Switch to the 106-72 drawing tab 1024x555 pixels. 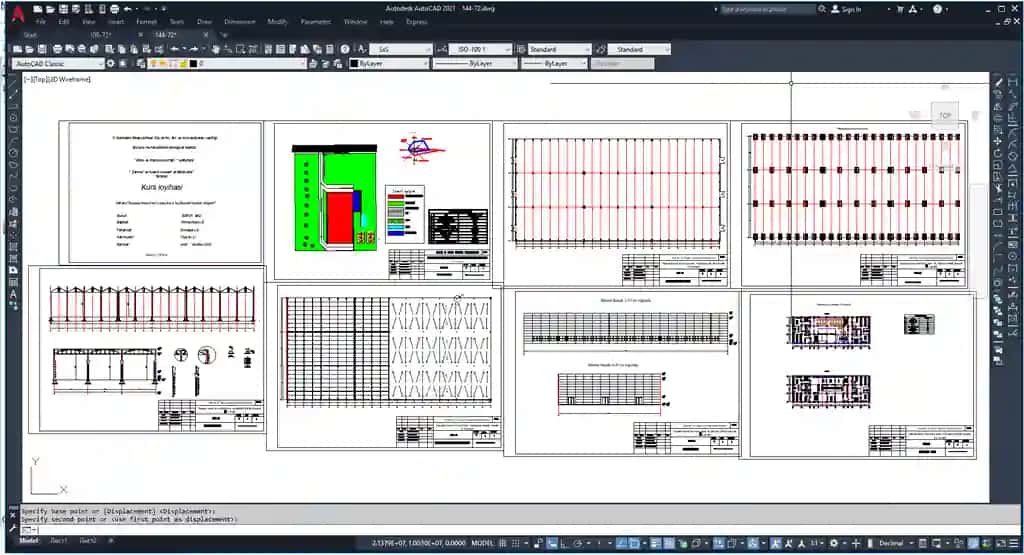tap(101, 35)
